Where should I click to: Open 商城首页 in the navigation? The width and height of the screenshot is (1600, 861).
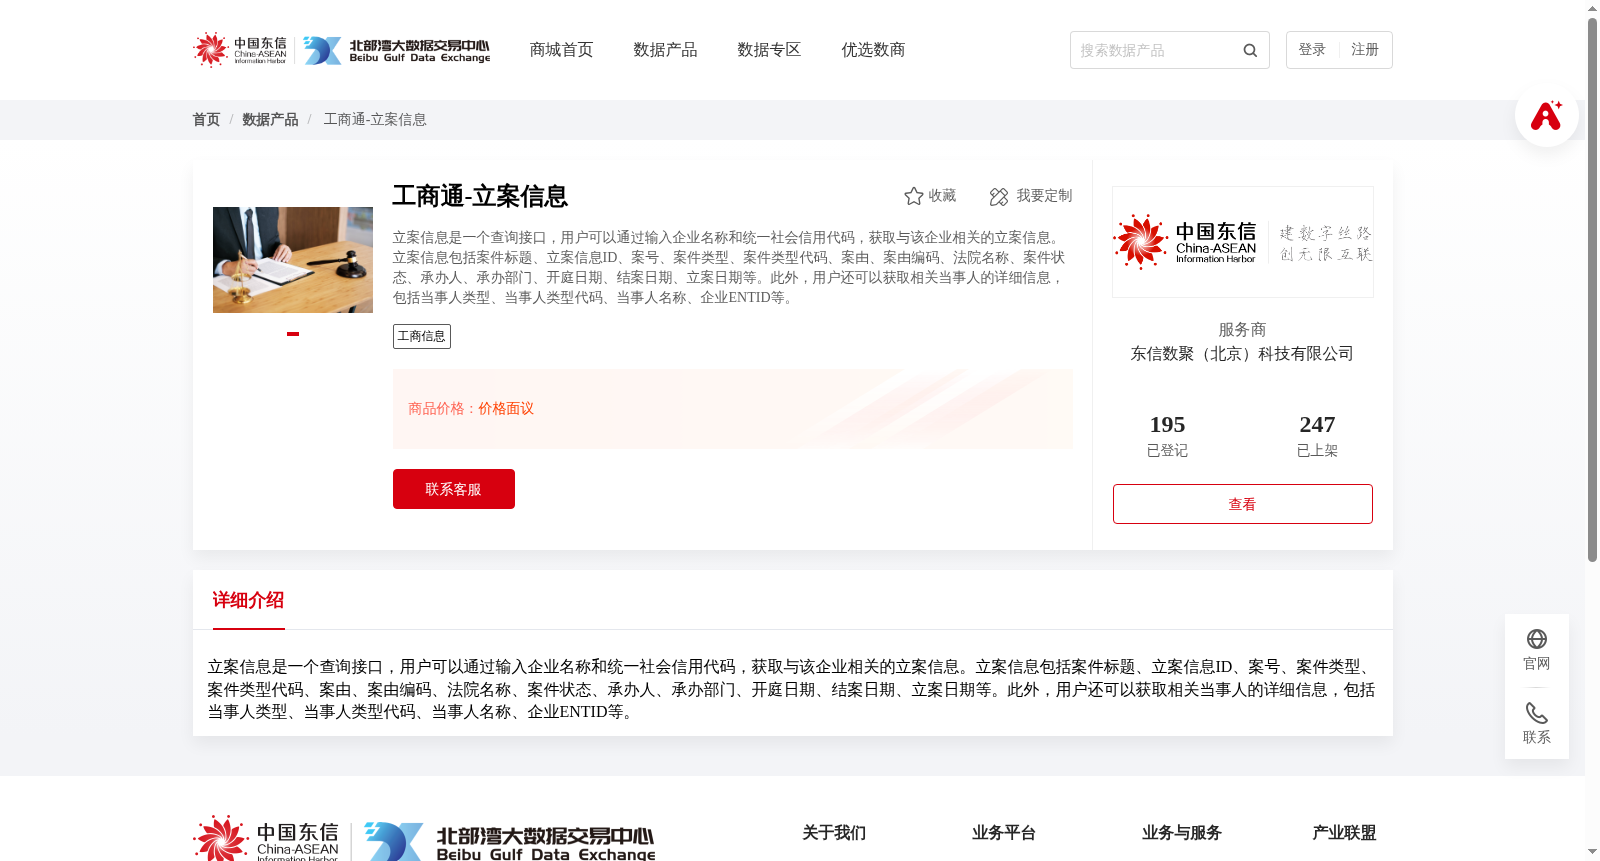(x=561, y=50)
